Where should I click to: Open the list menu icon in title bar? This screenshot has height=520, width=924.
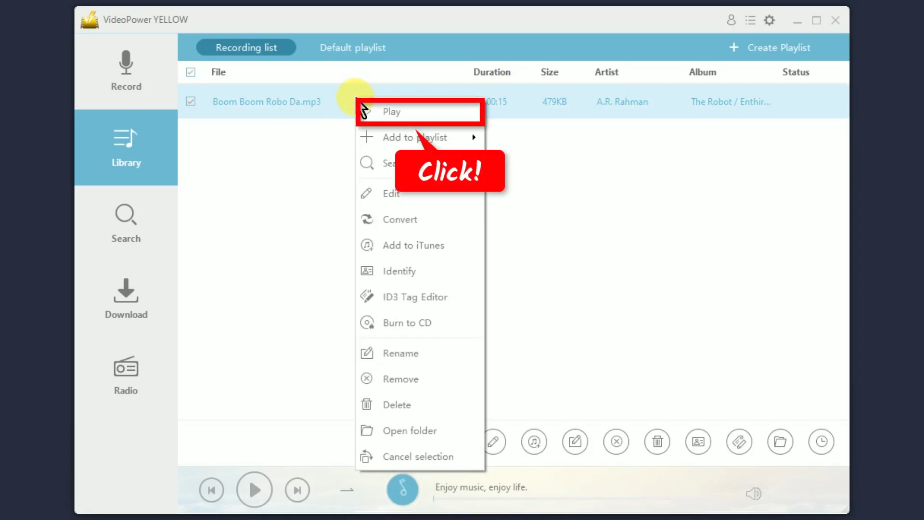[750, 20]
